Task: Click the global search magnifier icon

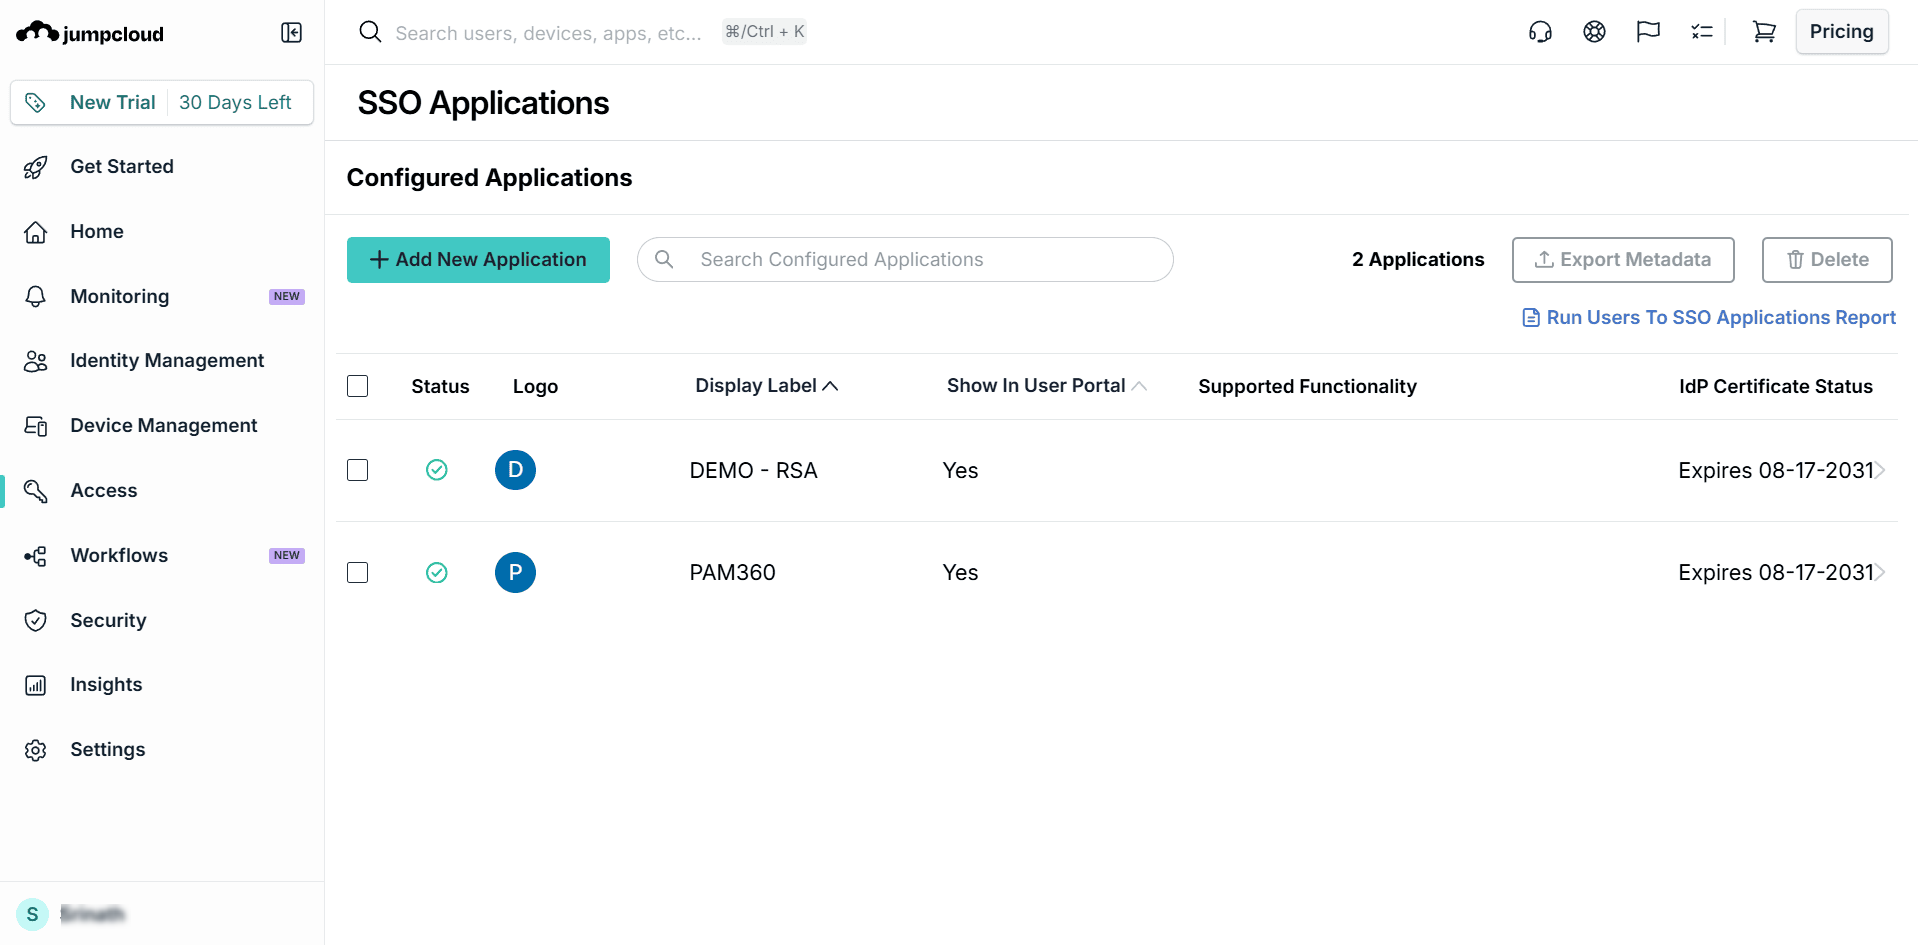Action: (370, 32)
